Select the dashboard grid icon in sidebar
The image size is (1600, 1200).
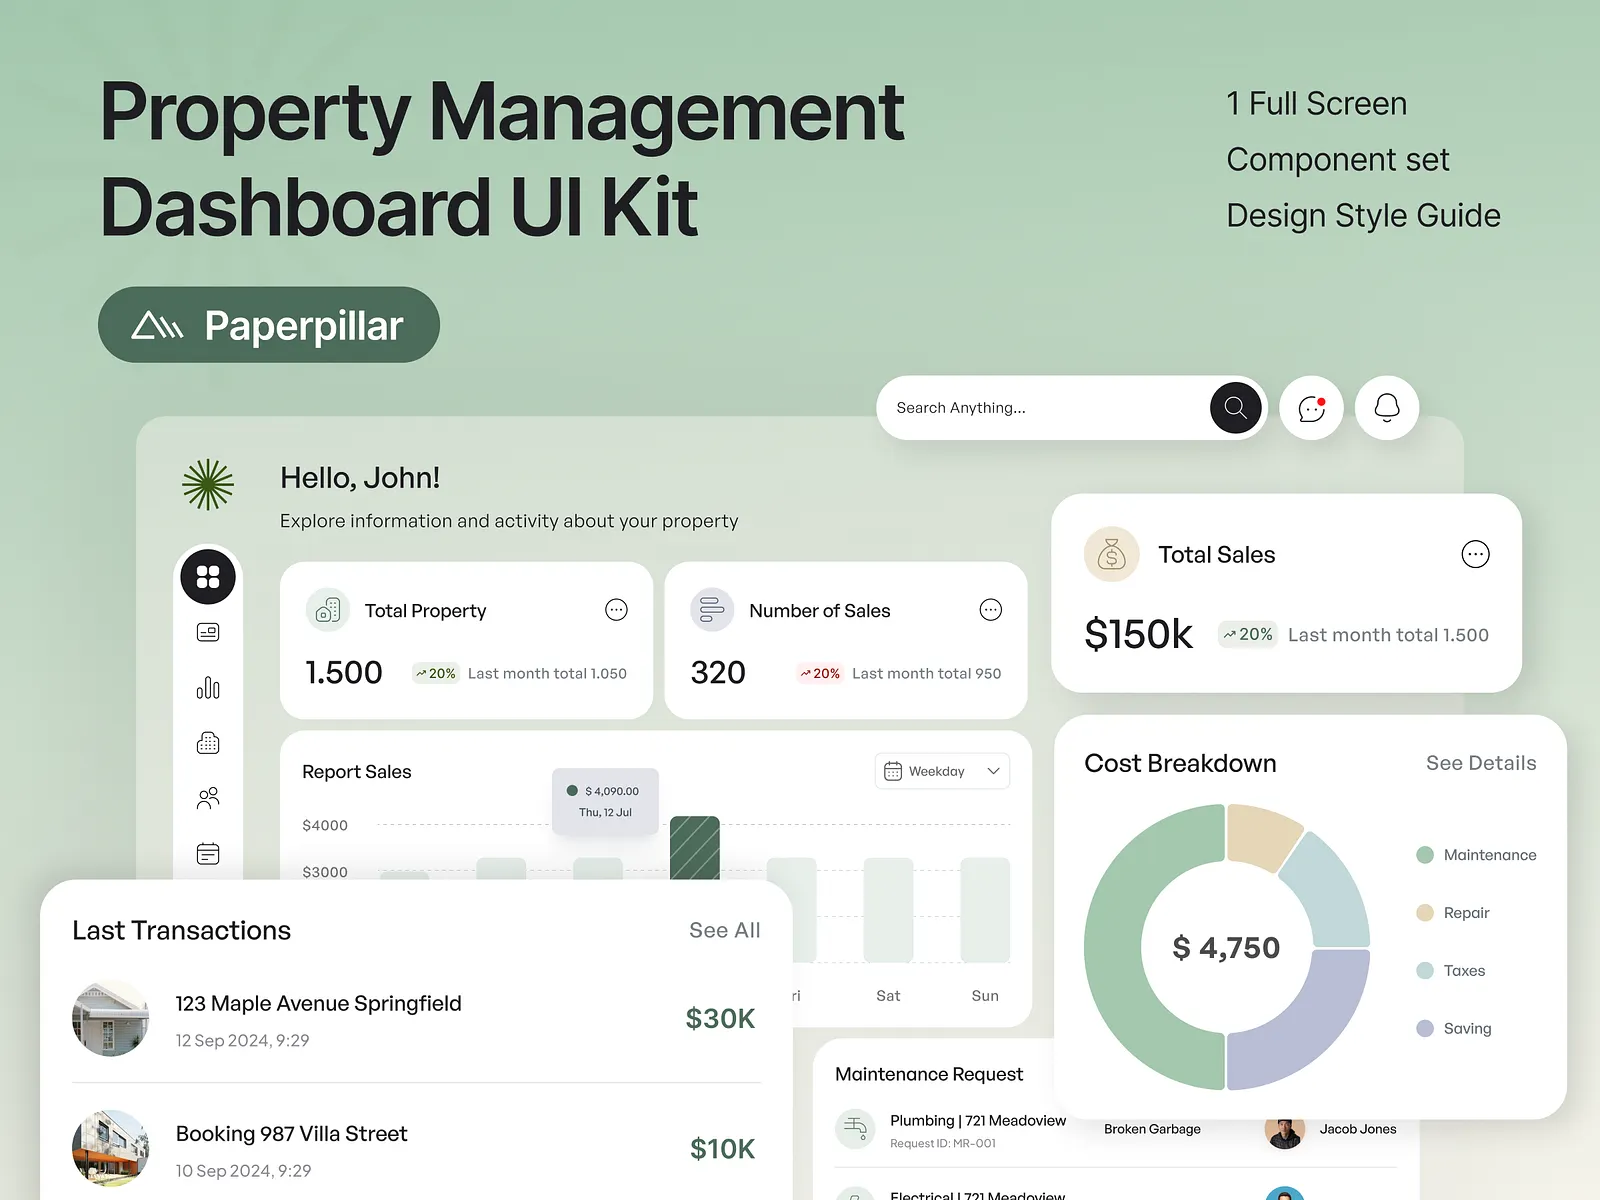click(207, 577)
